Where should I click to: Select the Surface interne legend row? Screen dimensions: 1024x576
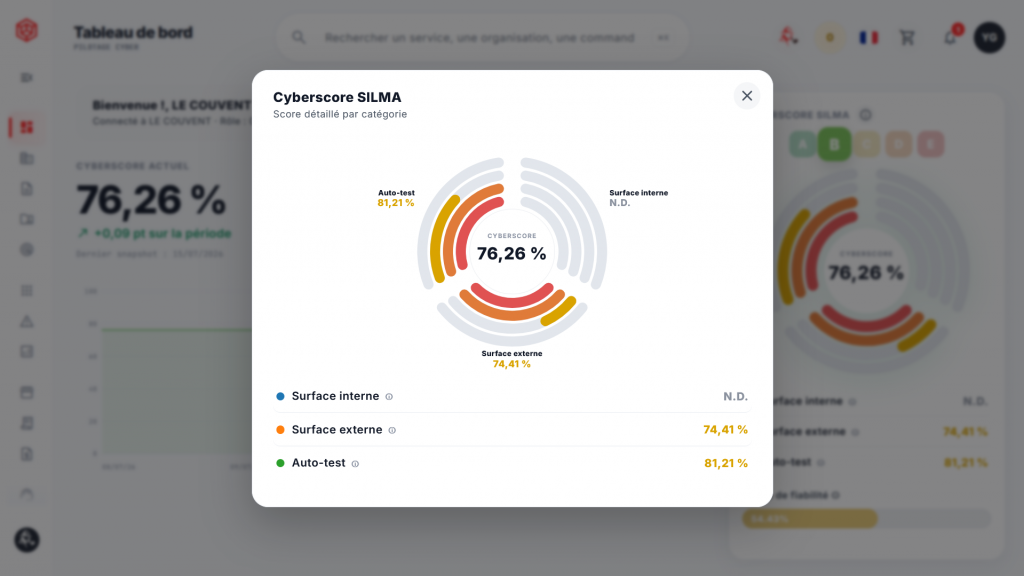tap(511, 396)
